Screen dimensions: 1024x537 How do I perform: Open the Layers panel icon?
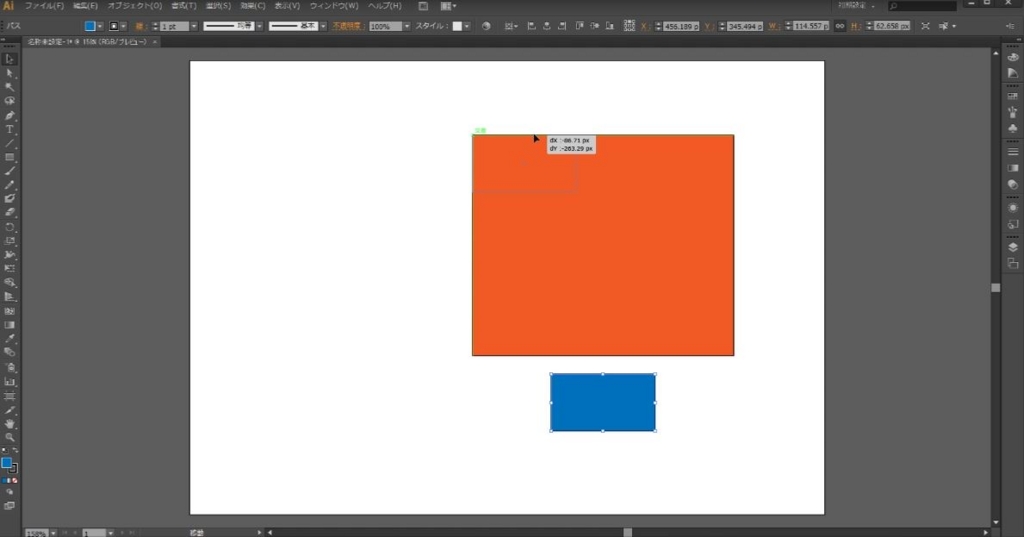click(1013, 248)
